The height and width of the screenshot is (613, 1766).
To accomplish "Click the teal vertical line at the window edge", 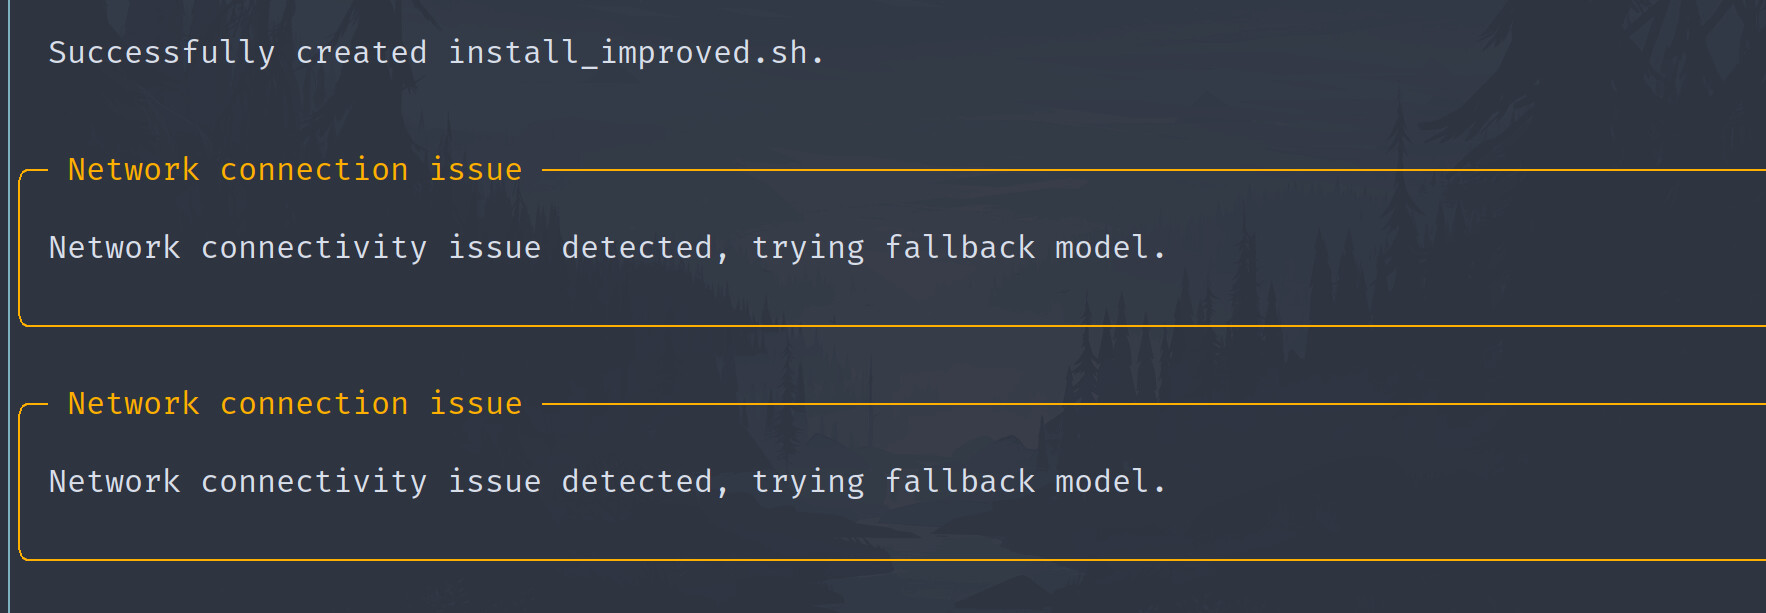I will [9, 306].
